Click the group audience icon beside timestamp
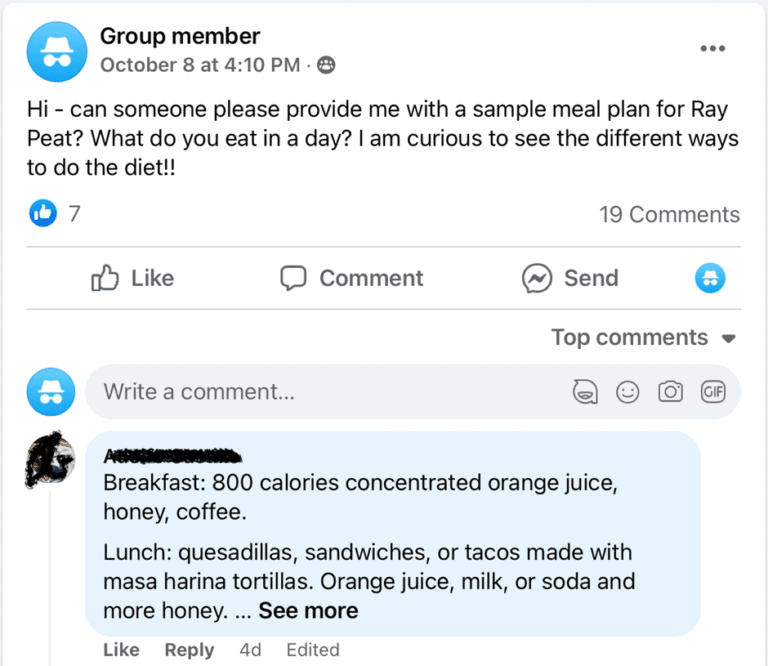Image resolution: width=768 pixels, height=666 pixels. click(326, 65)
